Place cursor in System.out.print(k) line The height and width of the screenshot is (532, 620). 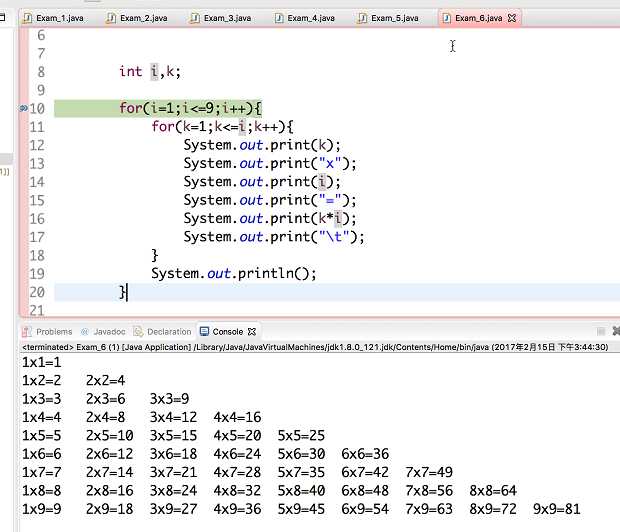tap(262, 145)
